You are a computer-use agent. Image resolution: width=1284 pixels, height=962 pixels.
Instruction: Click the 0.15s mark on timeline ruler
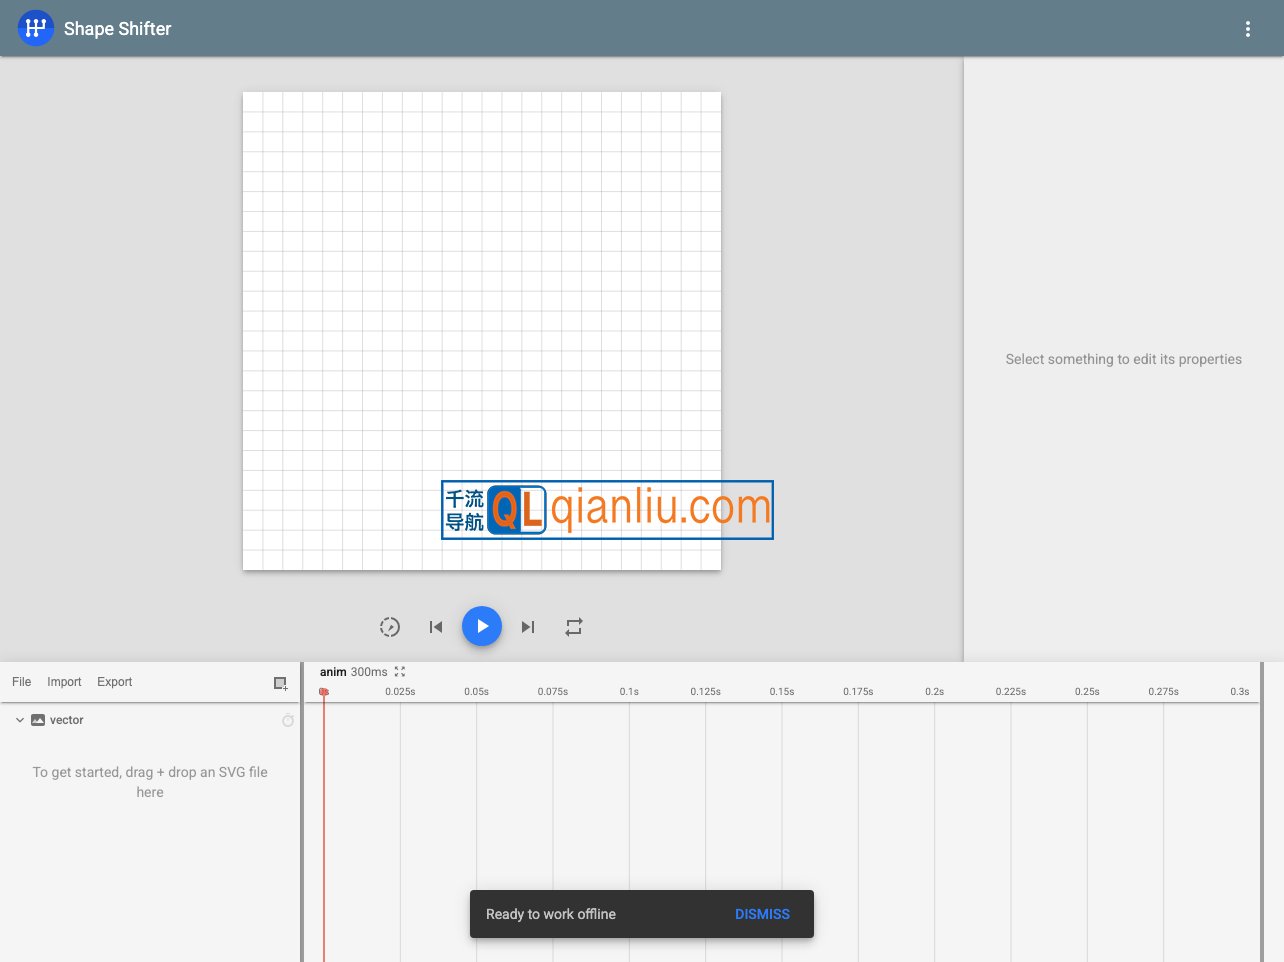(x=782, y=692)
